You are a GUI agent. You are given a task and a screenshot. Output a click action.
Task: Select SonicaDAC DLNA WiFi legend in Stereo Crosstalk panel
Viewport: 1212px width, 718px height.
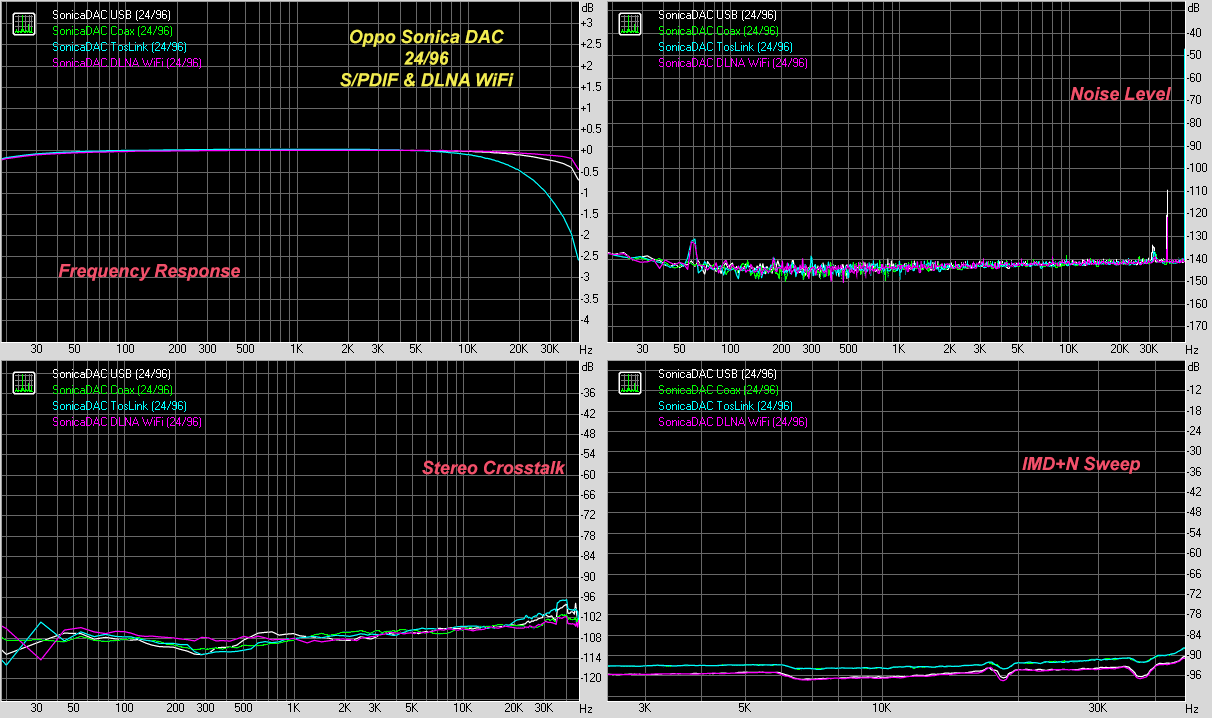[x=127, y=422]
